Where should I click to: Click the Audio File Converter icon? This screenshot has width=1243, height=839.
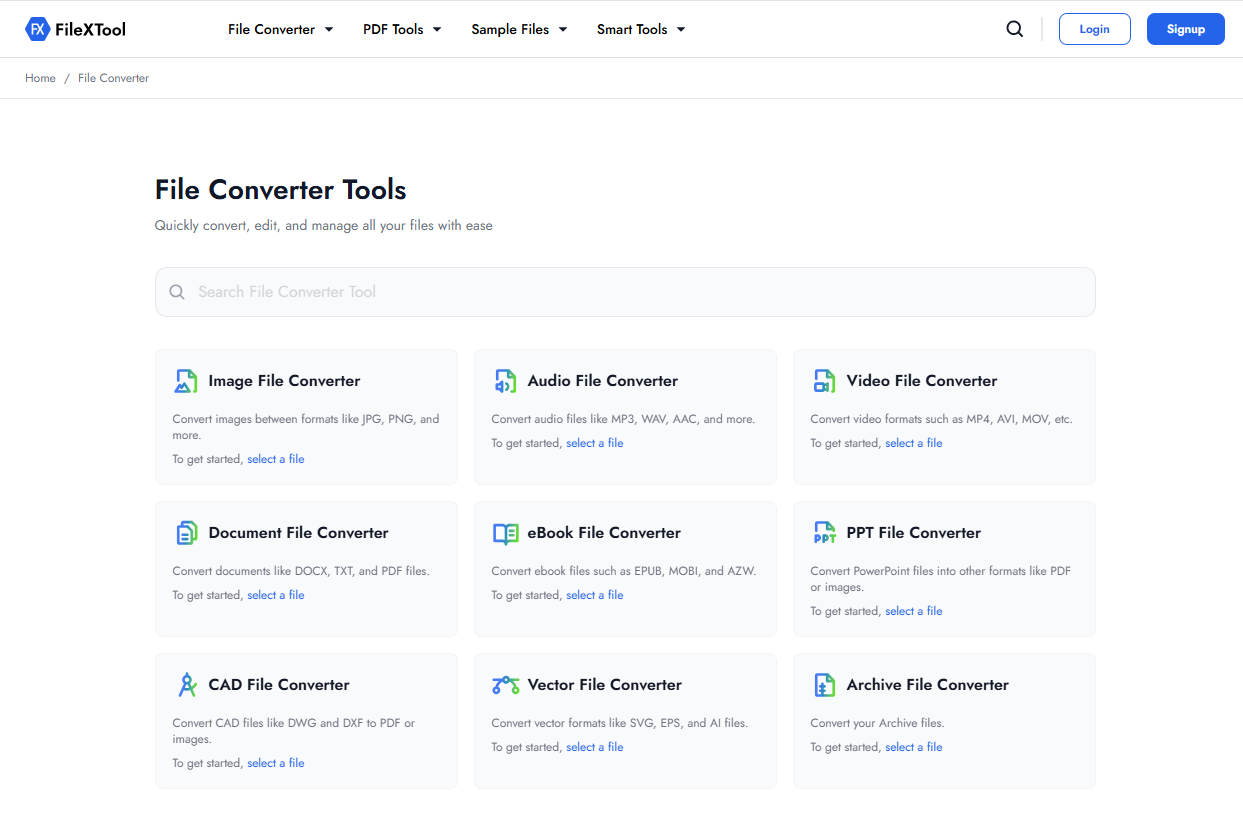[505, 381]
